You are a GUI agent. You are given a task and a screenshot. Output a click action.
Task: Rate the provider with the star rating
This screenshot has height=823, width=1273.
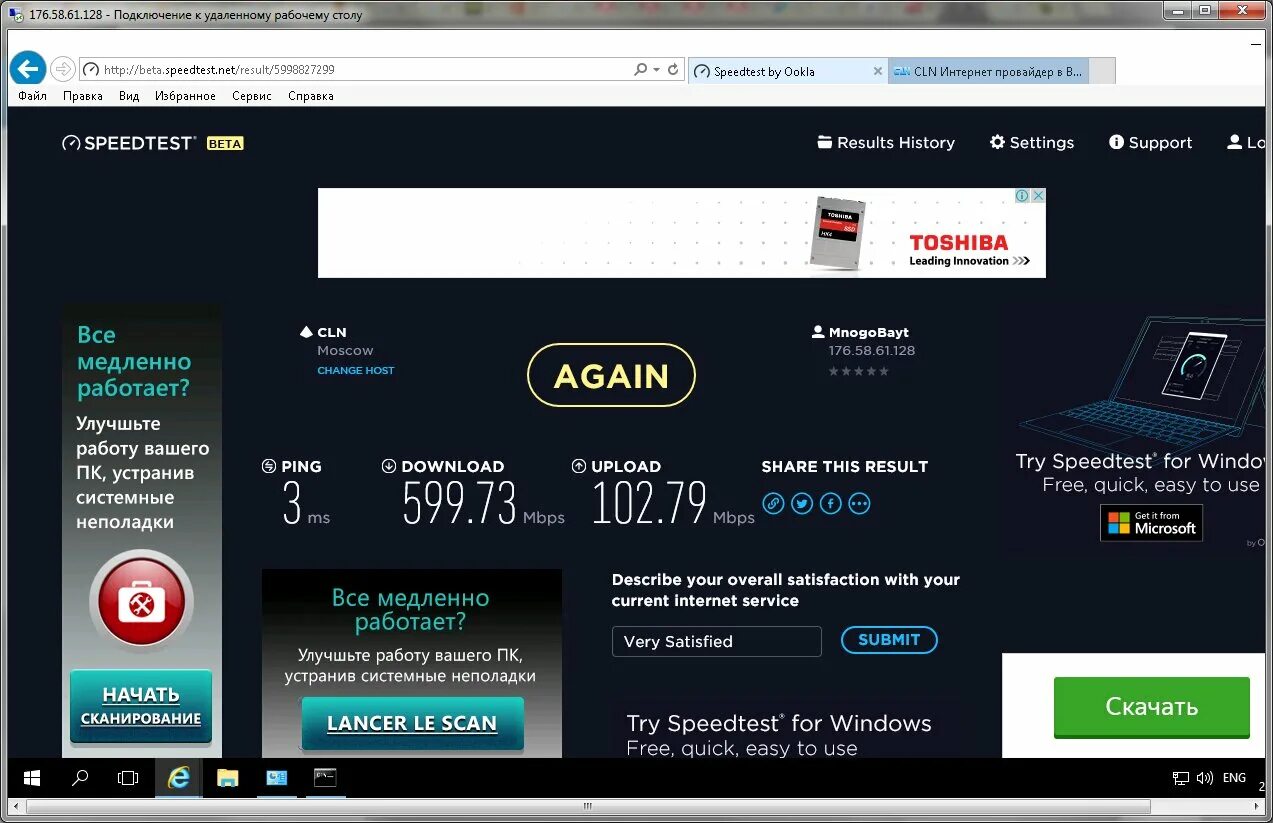(858, 371)
